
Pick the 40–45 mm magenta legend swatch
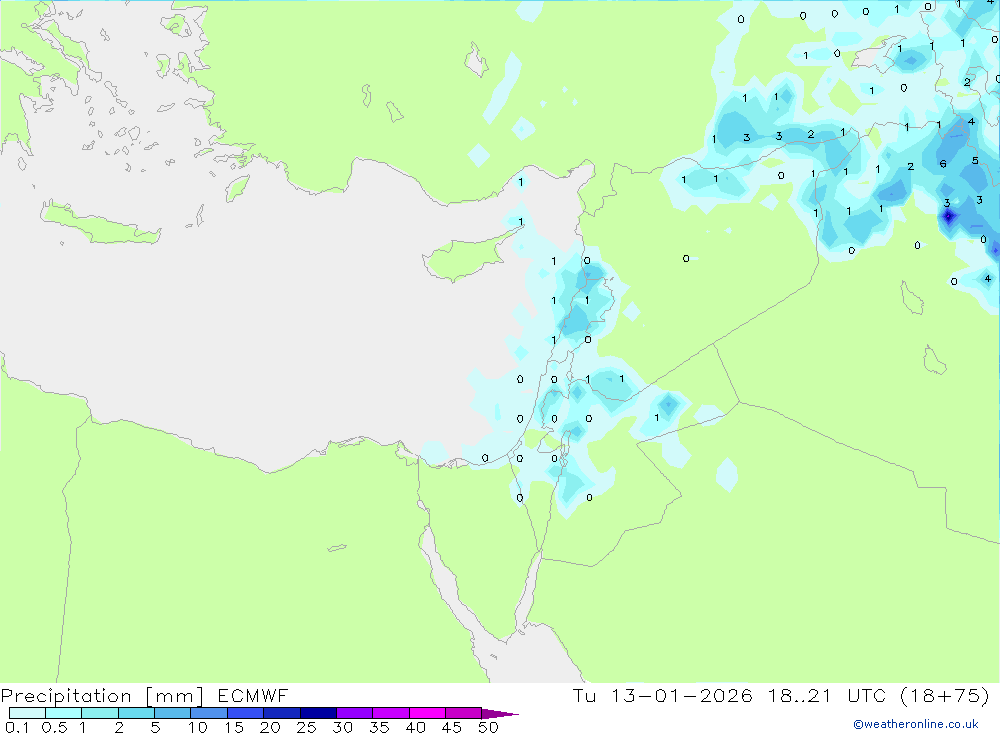click(427, 713)
